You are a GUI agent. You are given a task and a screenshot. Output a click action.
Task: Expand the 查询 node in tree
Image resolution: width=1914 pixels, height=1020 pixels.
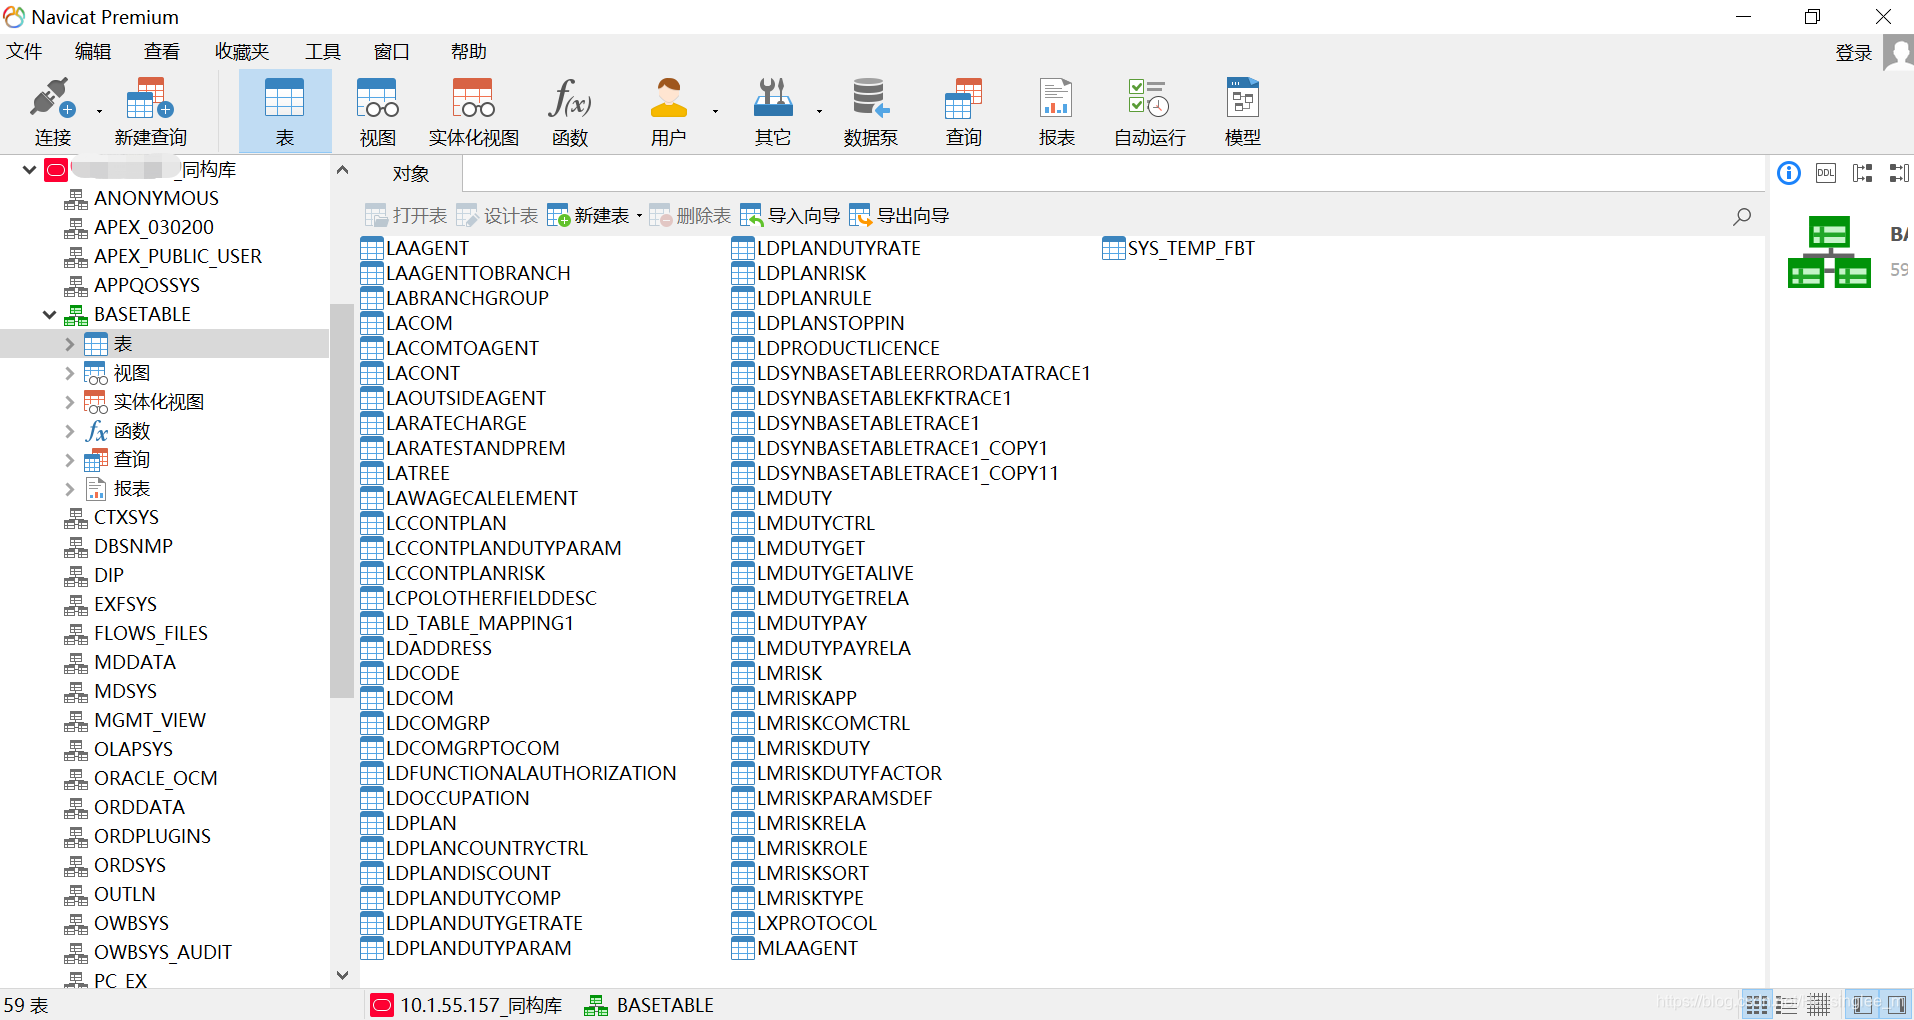tap(69, 460)
